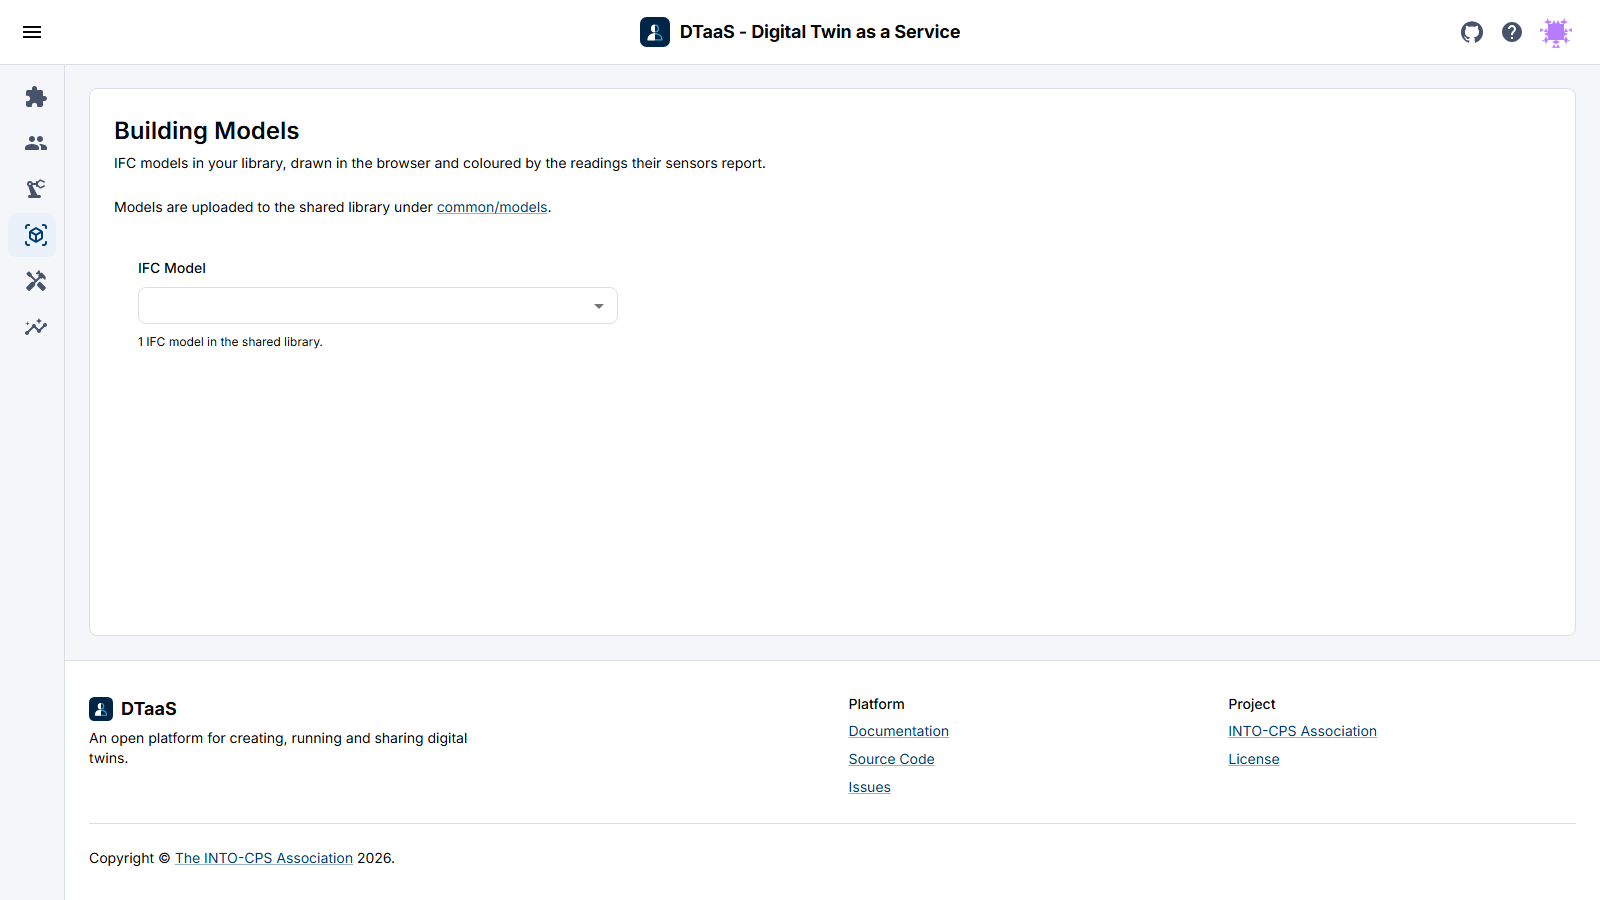This screenshot has width=1600, height=900.
Task: Follow the common/models link
Action: click(x=492, y=207)
